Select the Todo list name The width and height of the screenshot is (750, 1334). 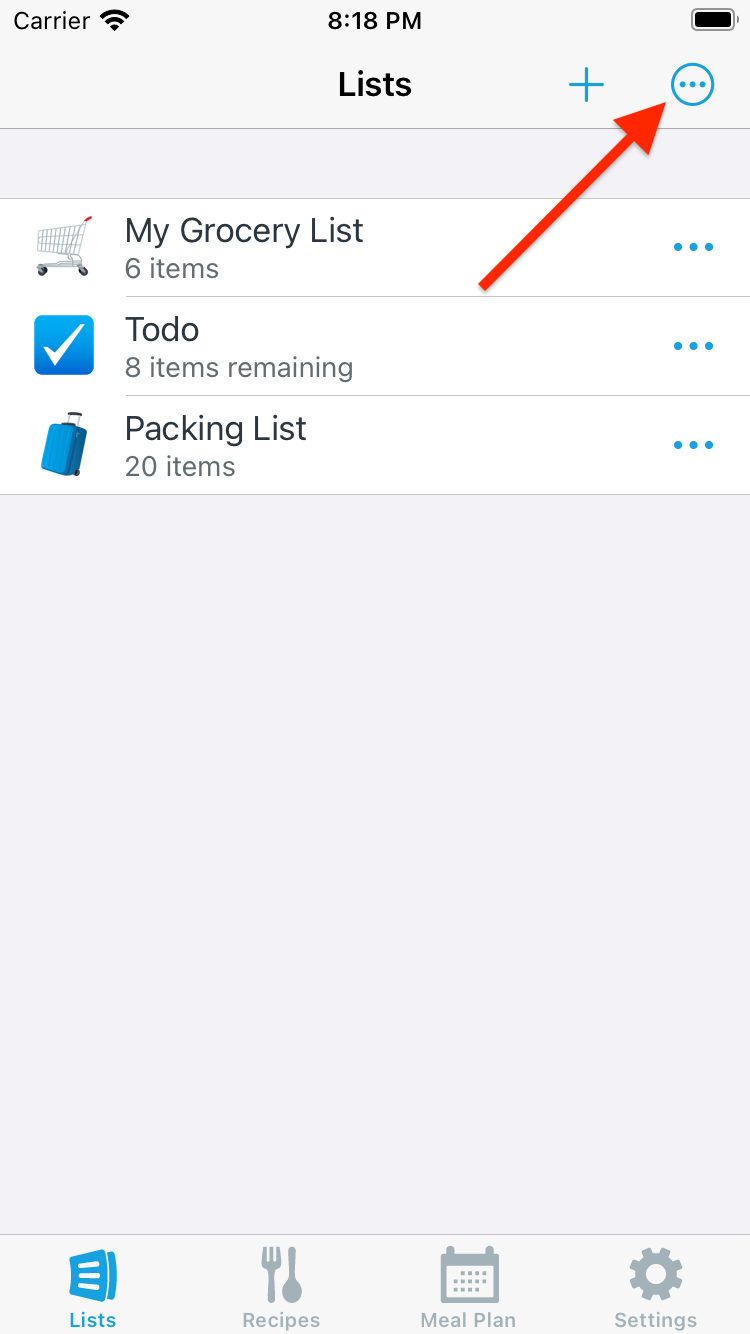(x=162, y=330)
